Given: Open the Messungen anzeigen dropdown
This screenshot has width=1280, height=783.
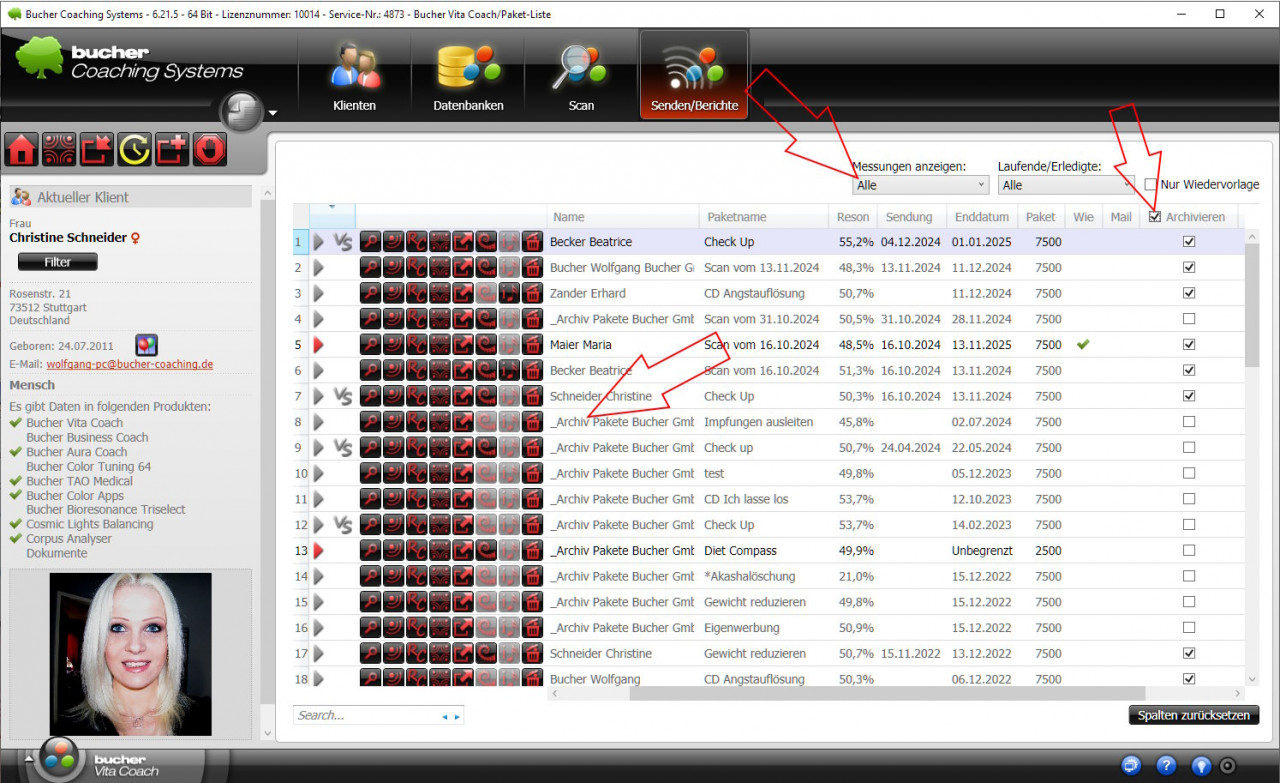Looking at the screenshot, I should [921, 185].
